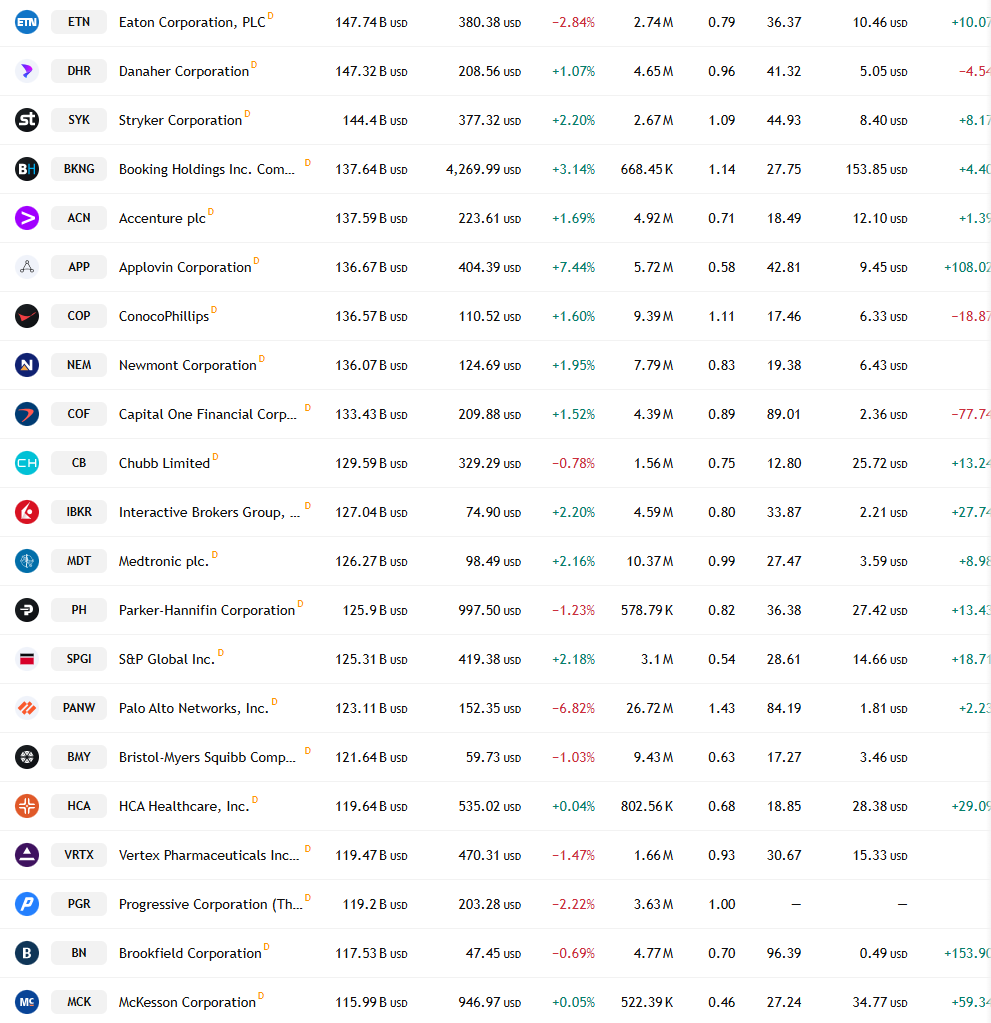
Task: Open the DHR ticker symbol badge
Action: 79,71
